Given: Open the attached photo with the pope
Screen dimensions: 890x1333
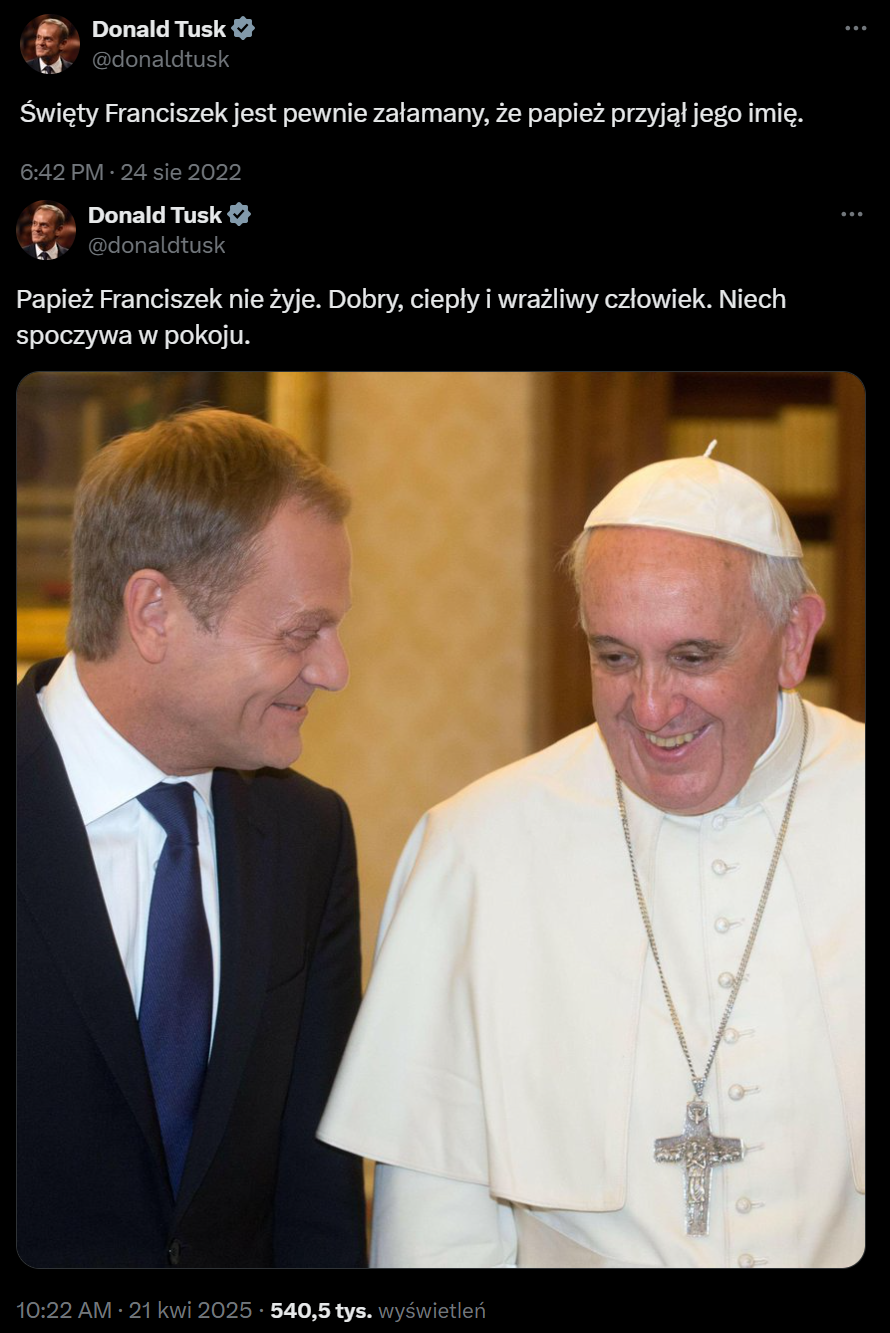Looking at the screenshot, I should coord(441,820).
